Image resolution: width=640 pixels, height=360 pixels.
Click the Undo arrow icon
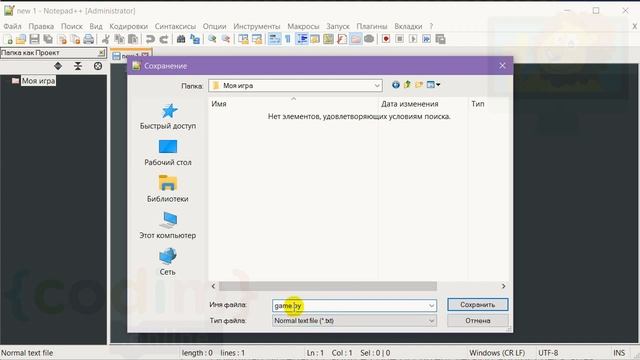click(150, 39)
